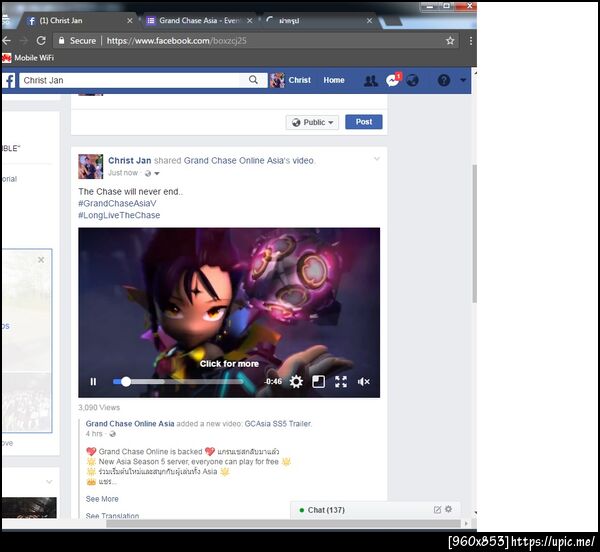Close the third browser tab
600x552 pixels.
[369, 21]
